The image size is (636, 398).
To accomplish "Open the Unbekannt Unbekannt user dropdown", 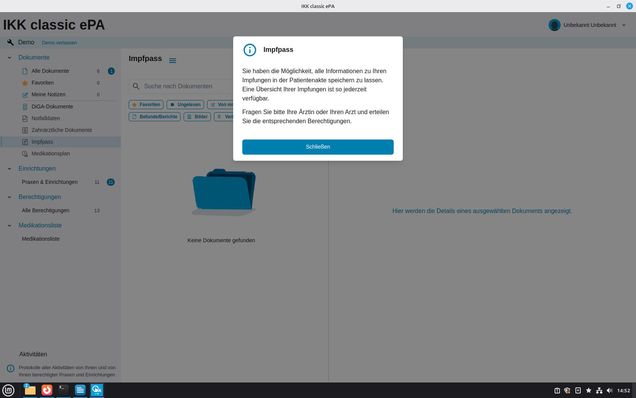I will [x=587, y=25].
